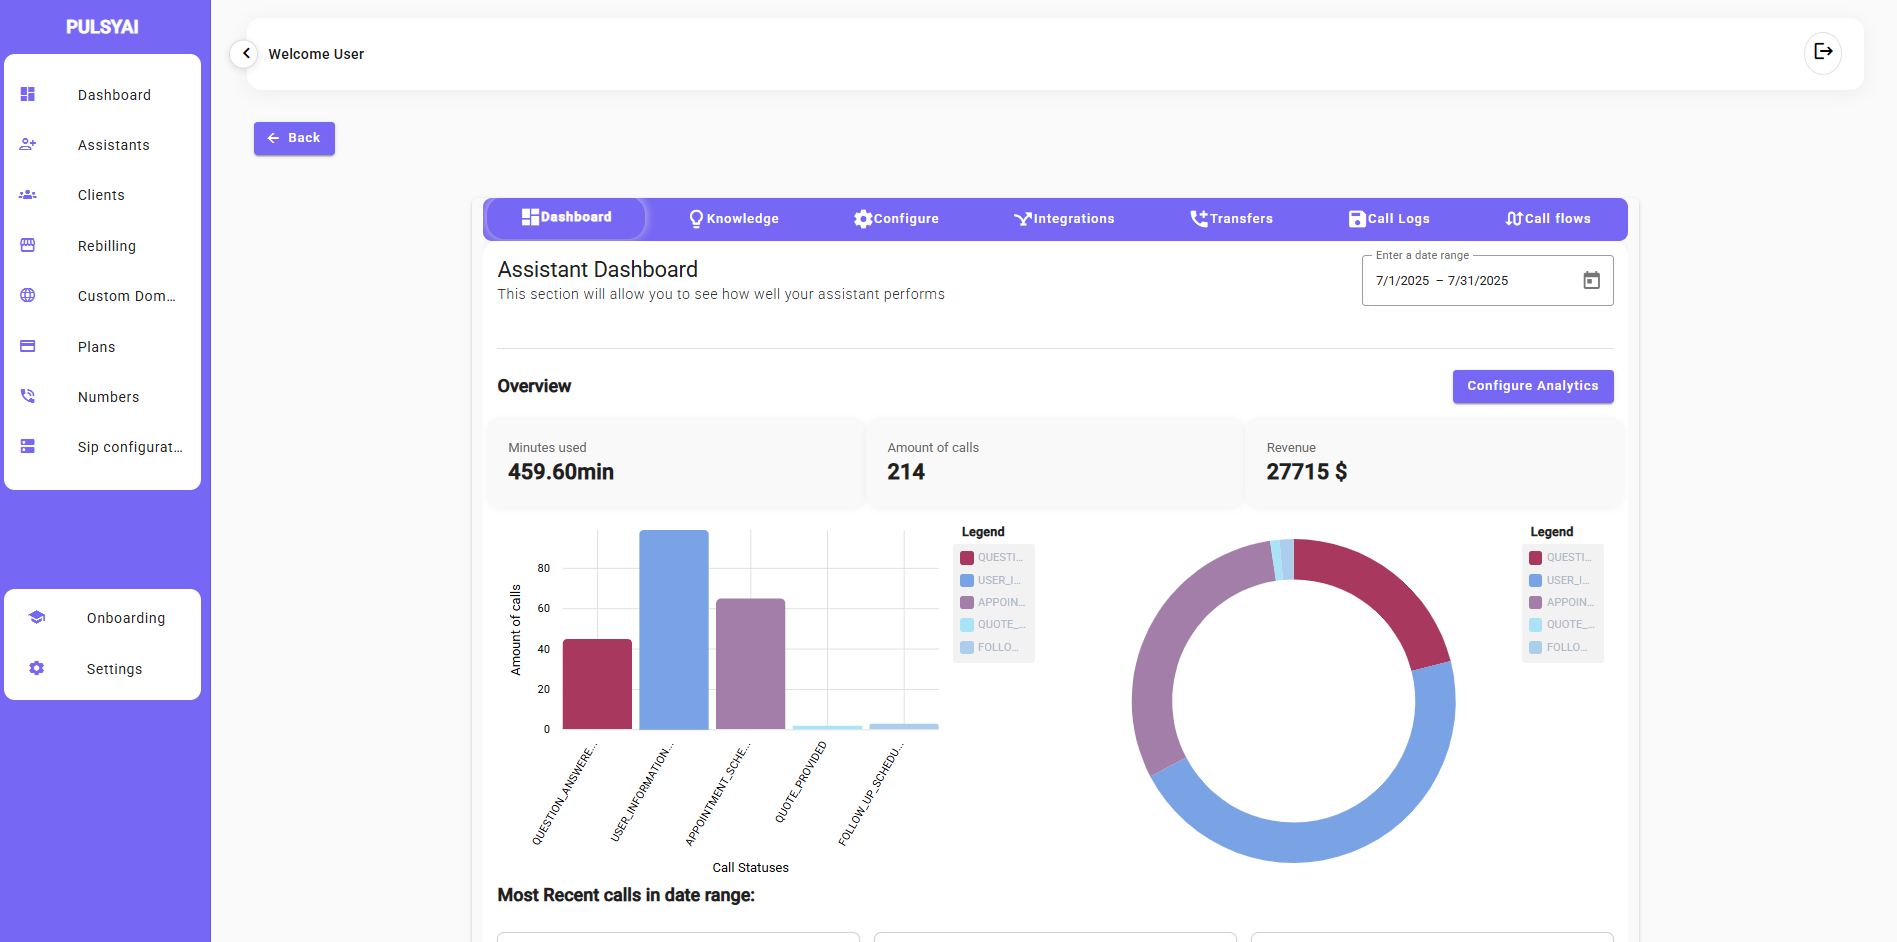
Task: Toggle QUOTE_... entry in donut chart legend
Action: tap(1562, 625)
